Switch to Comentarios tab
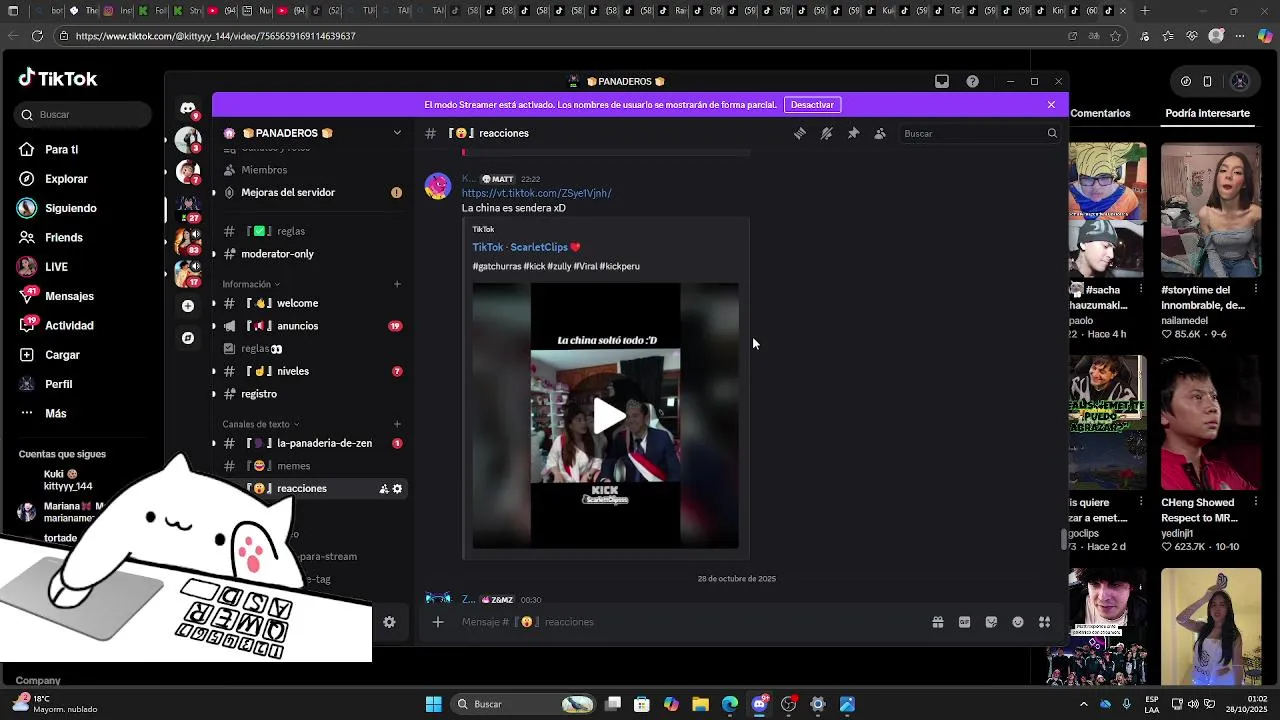The image size is (1280, 720). (x=1100, y=114)
